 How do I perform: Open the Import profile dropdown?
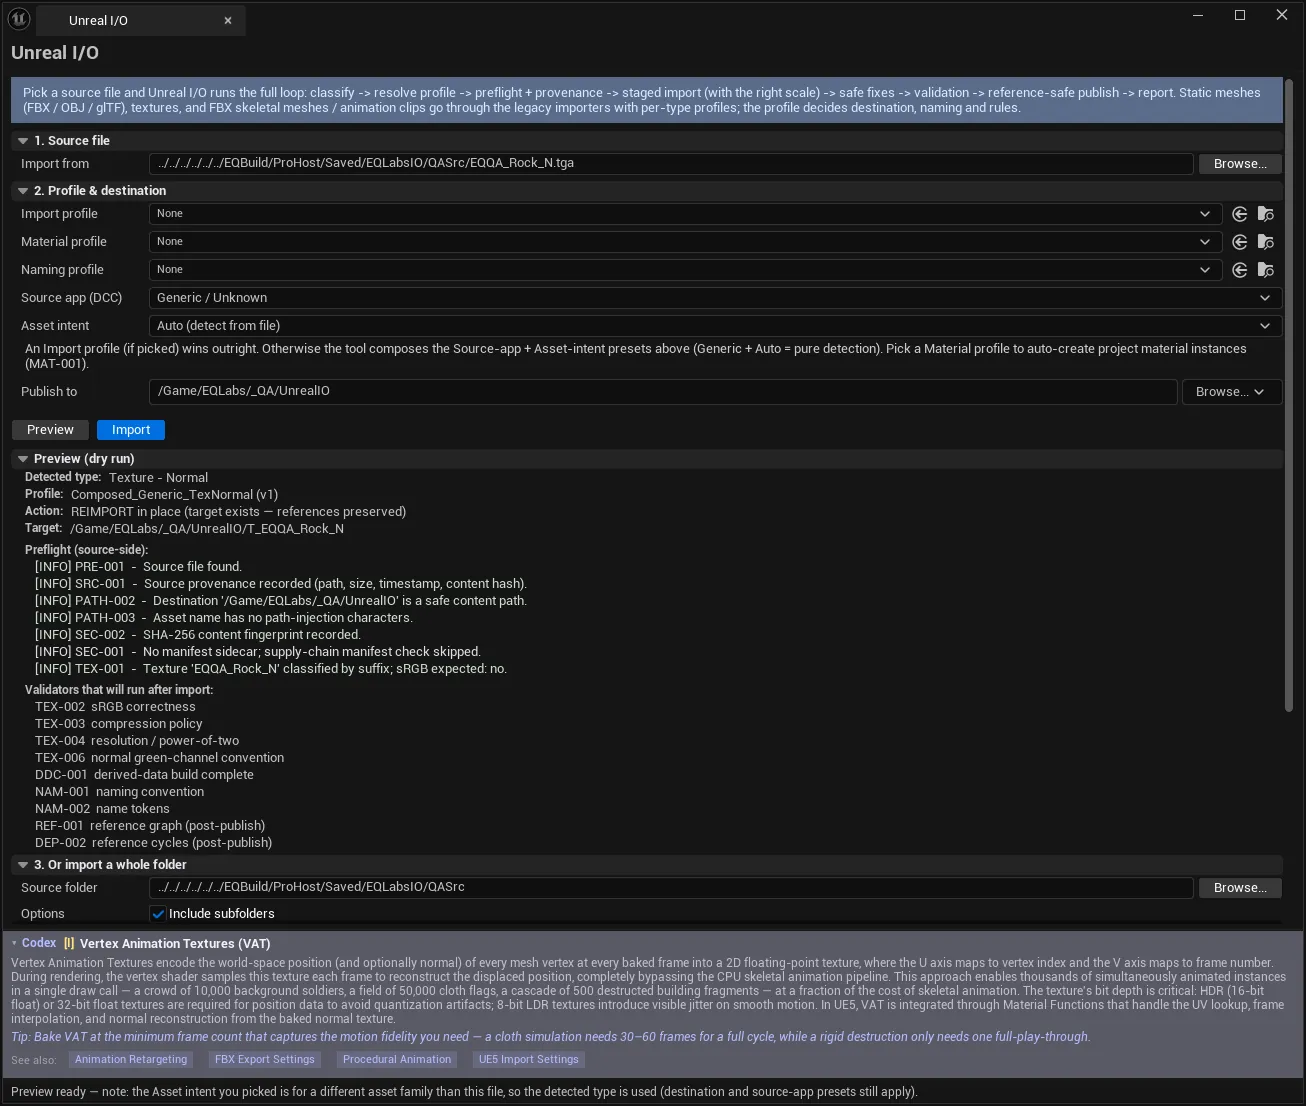685,214
